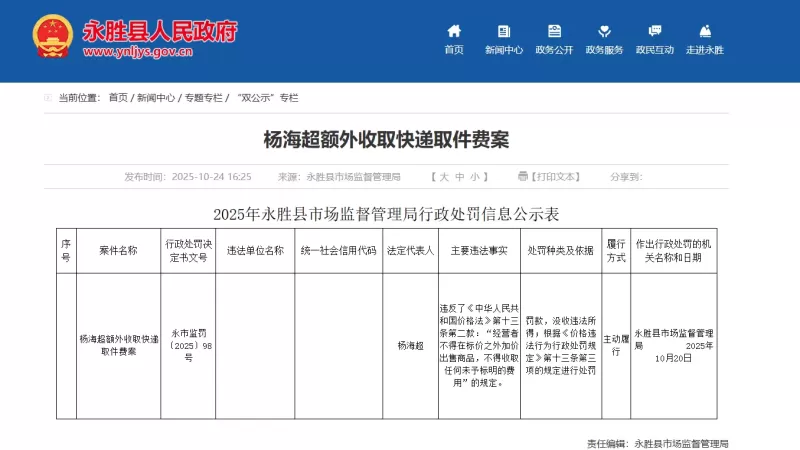Click the 政务公开 icon

(554, 31)
